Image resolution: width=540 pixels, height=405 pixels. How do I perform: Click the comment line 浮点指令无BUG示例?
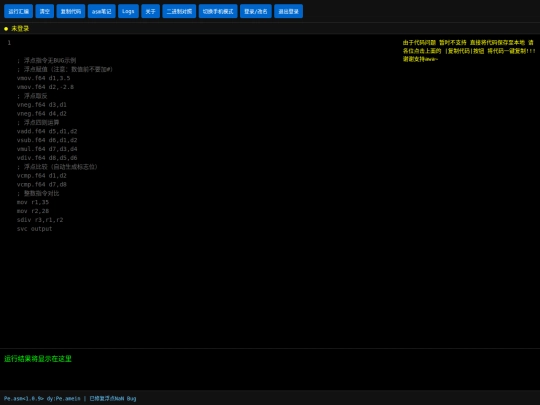[x=46, y=60]
